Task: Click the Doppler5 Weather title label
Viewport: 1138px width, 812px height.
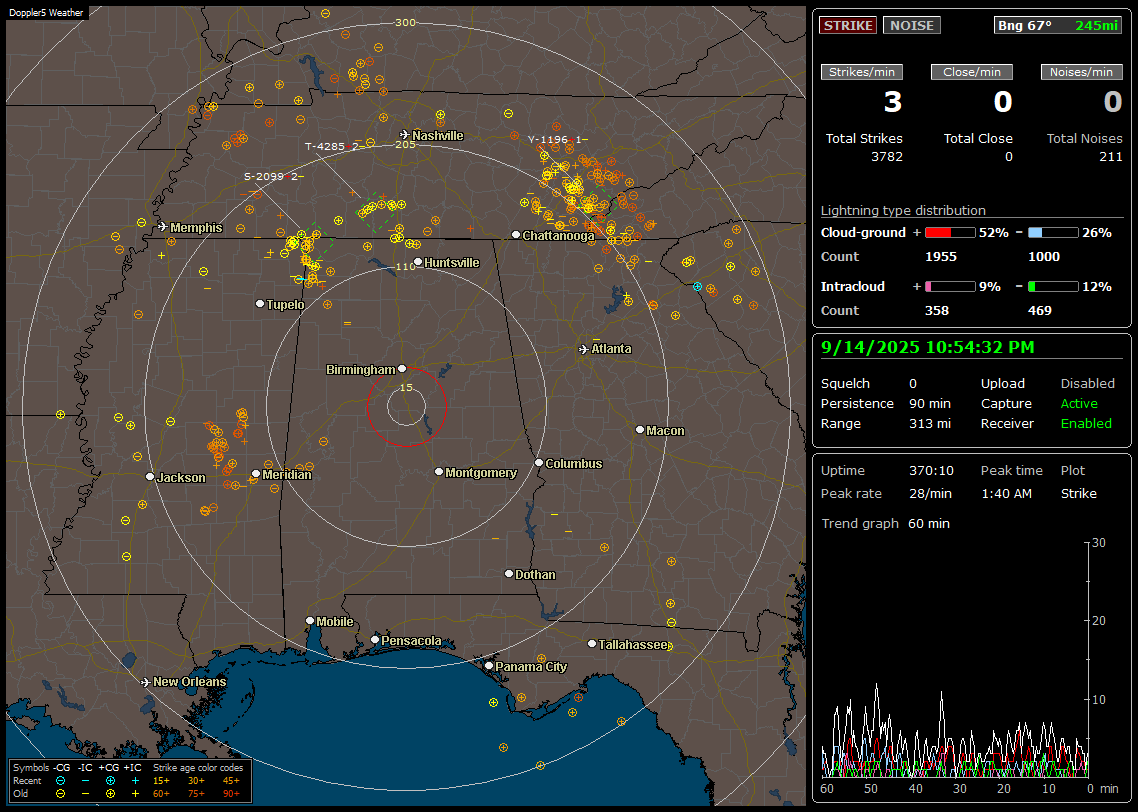Action: pos(46,13)
